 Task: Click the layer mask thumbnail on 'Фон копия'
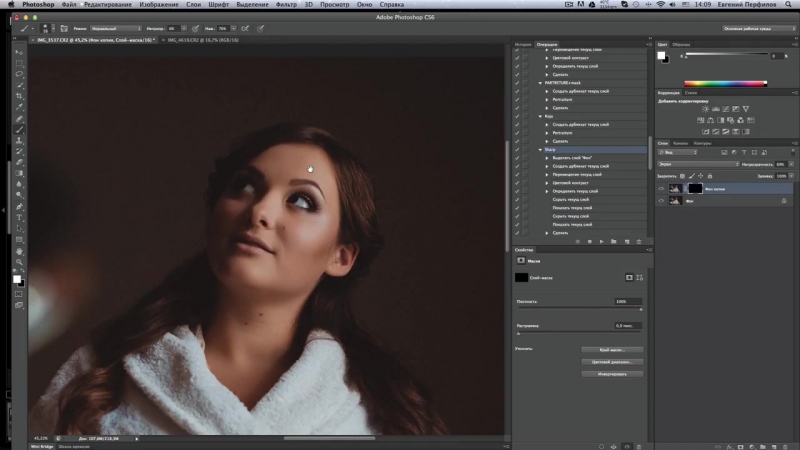695,188
